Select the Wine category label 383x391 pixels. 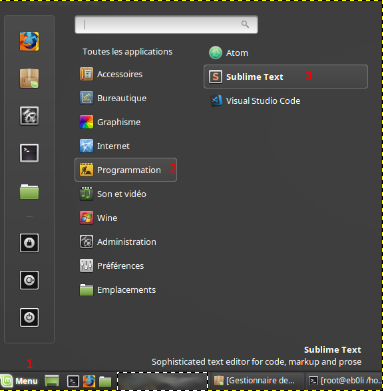coord(107,218)
